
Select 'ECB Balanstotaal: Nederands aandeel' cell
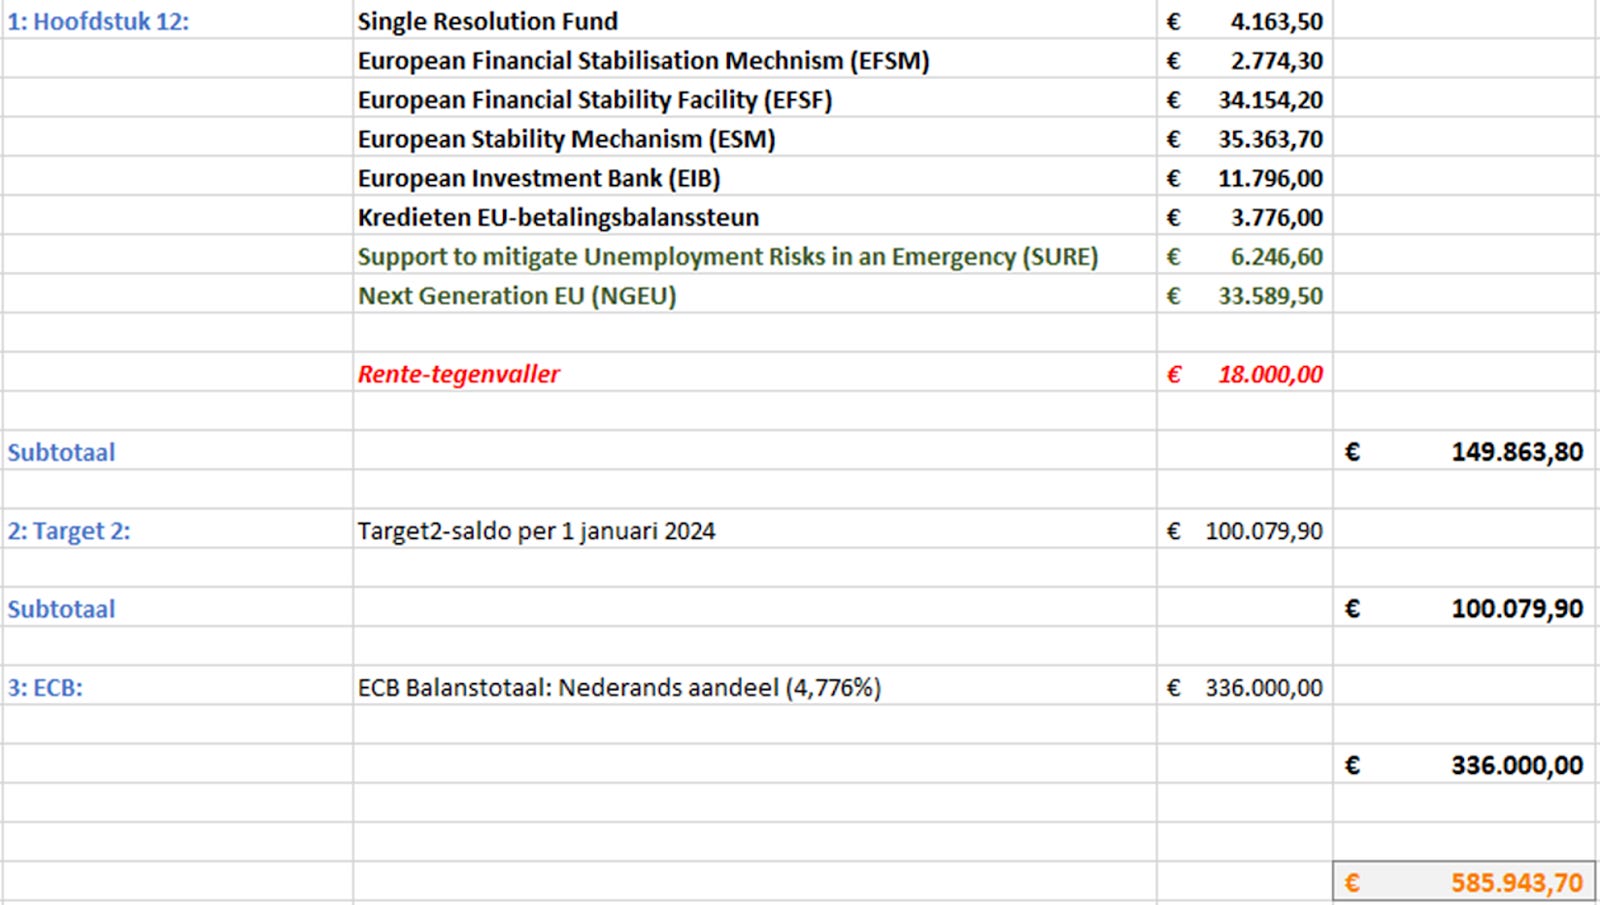point(755,687)
